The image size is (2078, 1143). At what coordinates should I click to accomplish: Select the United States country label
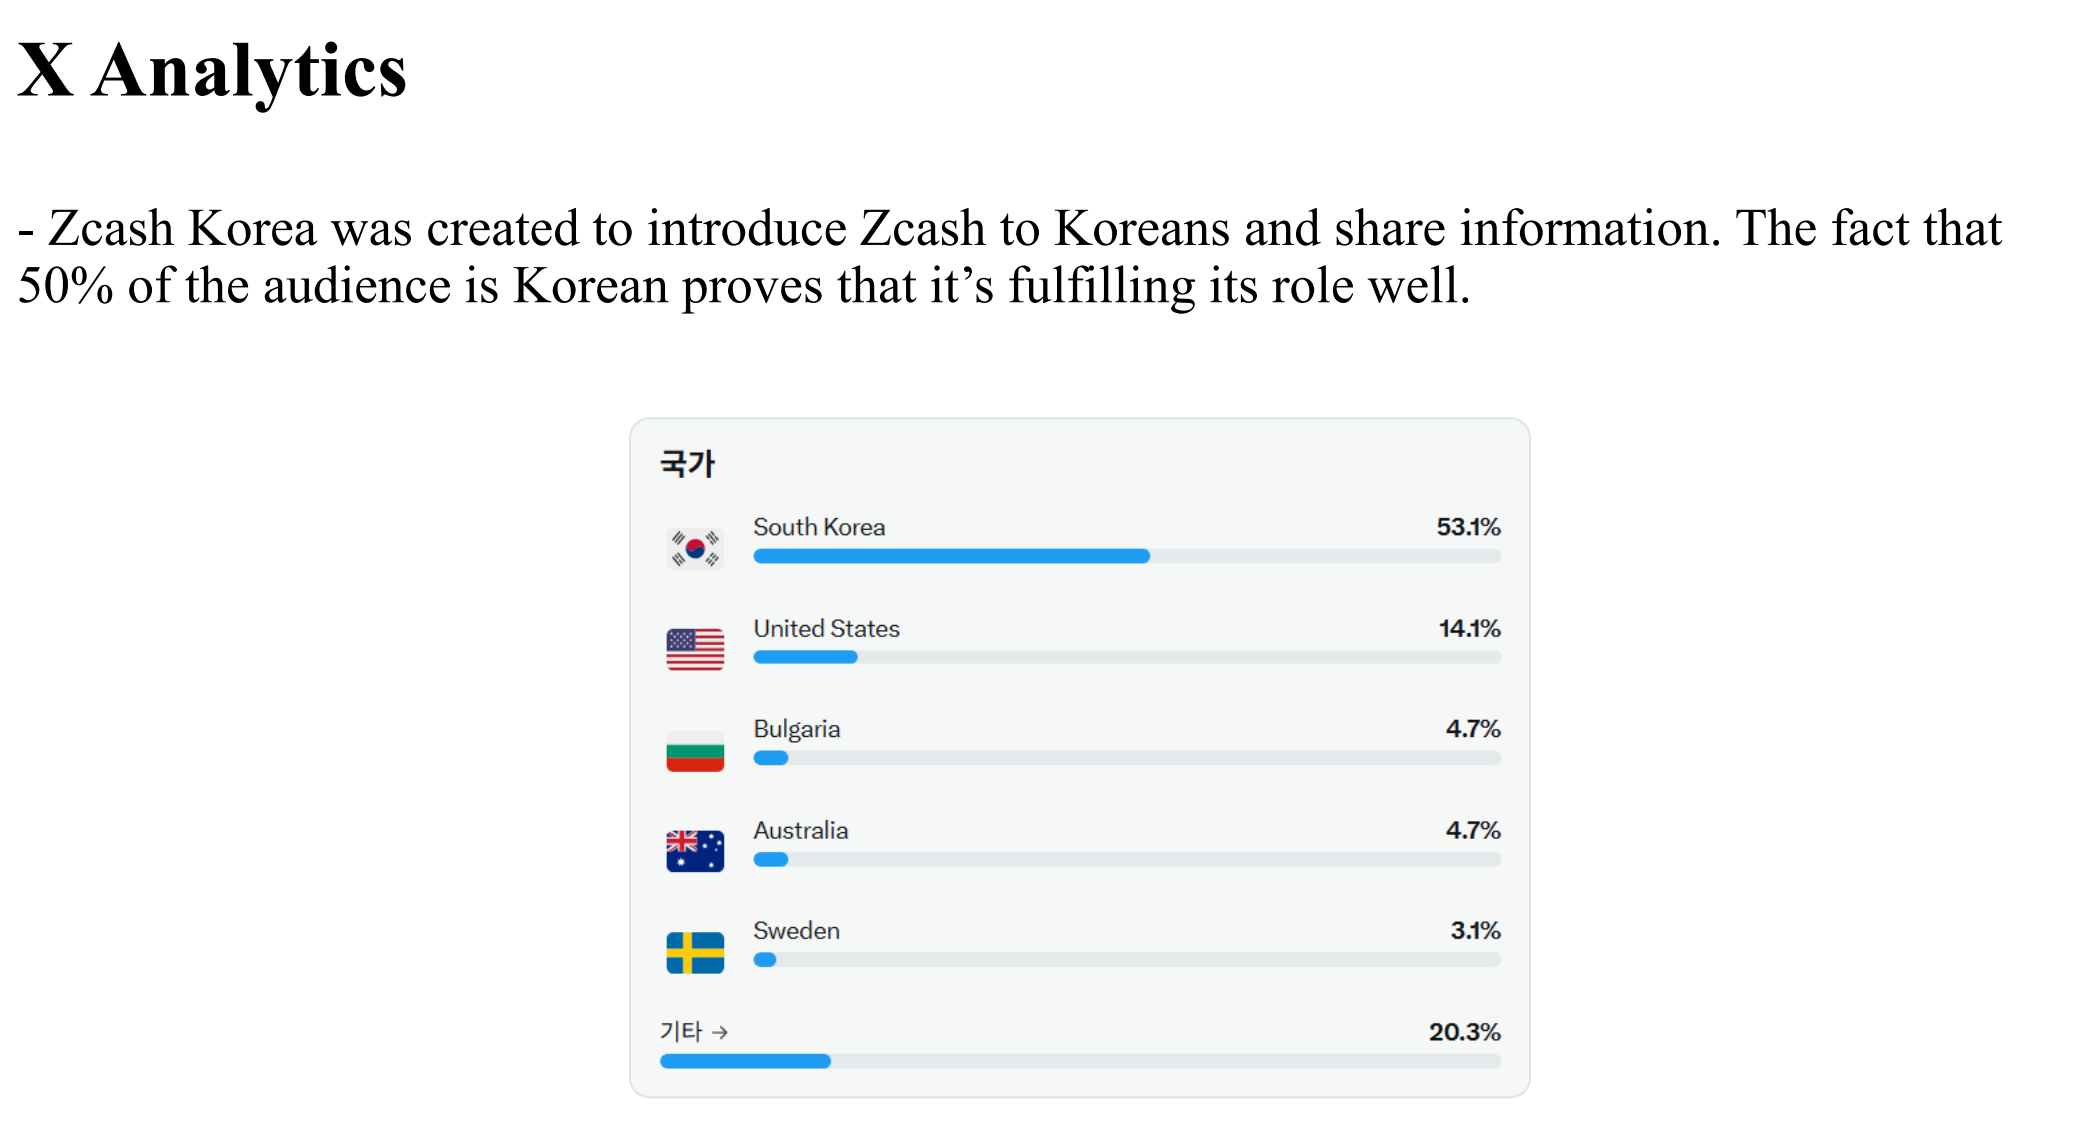coord(826,628)
